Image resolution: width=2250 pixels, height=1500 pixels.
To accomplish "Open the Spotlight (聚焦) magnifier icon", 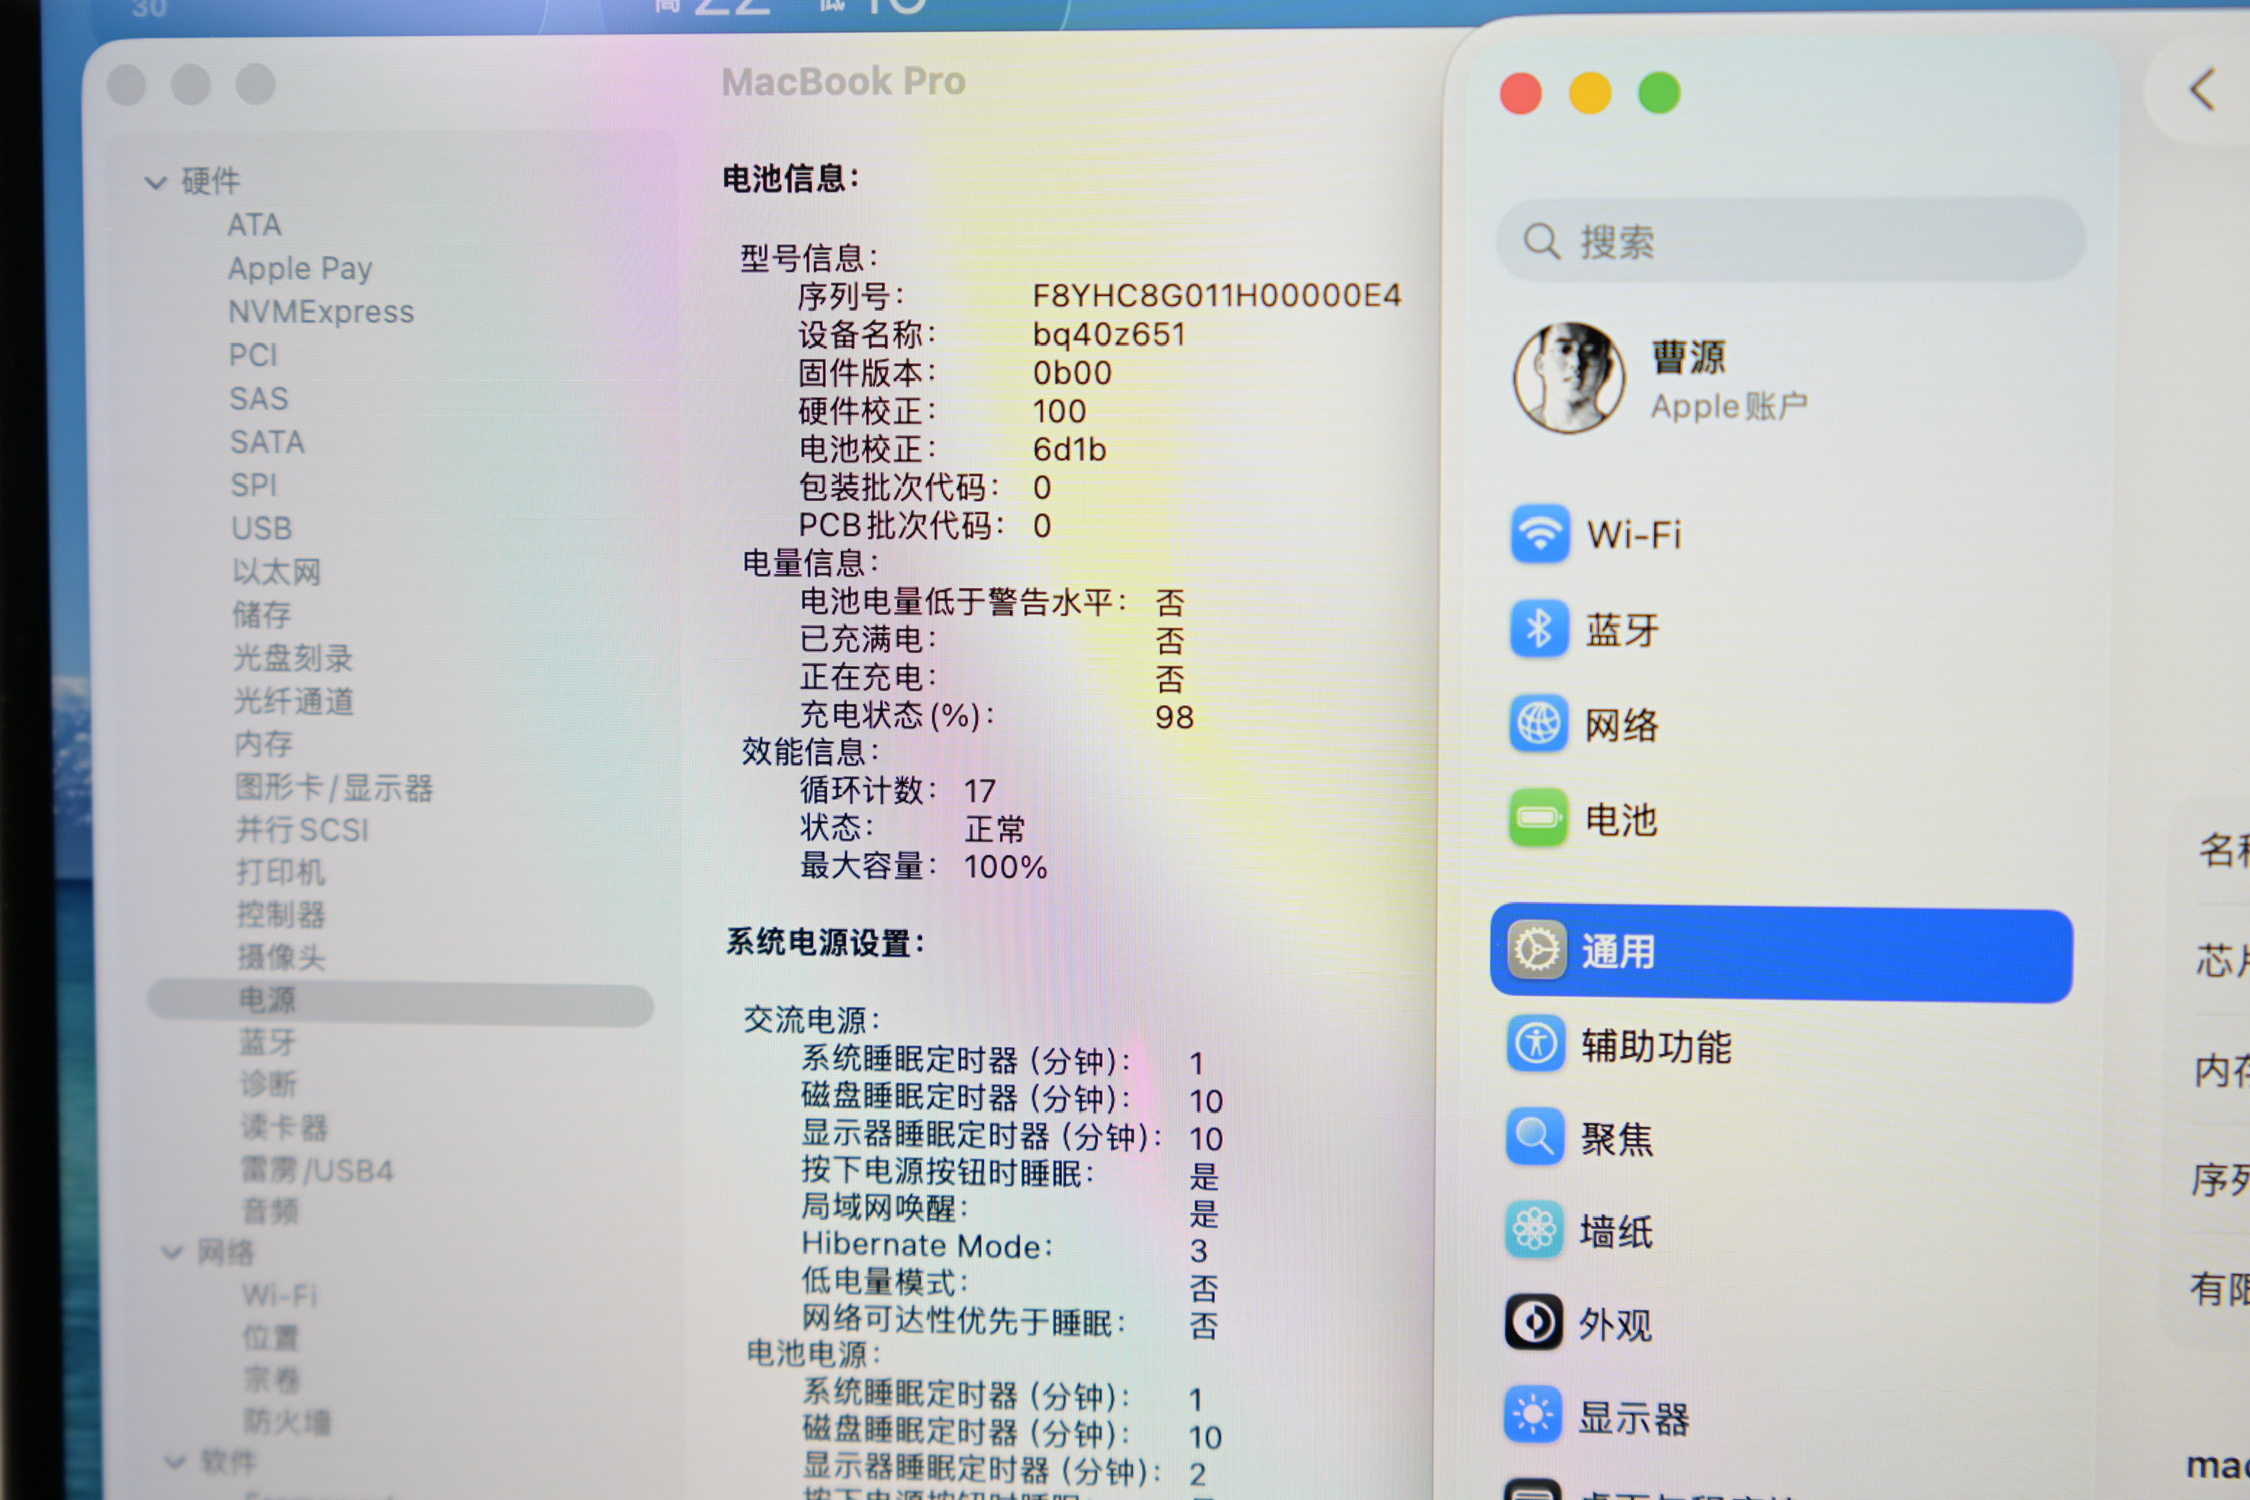I will [x=1535, y=1138].
